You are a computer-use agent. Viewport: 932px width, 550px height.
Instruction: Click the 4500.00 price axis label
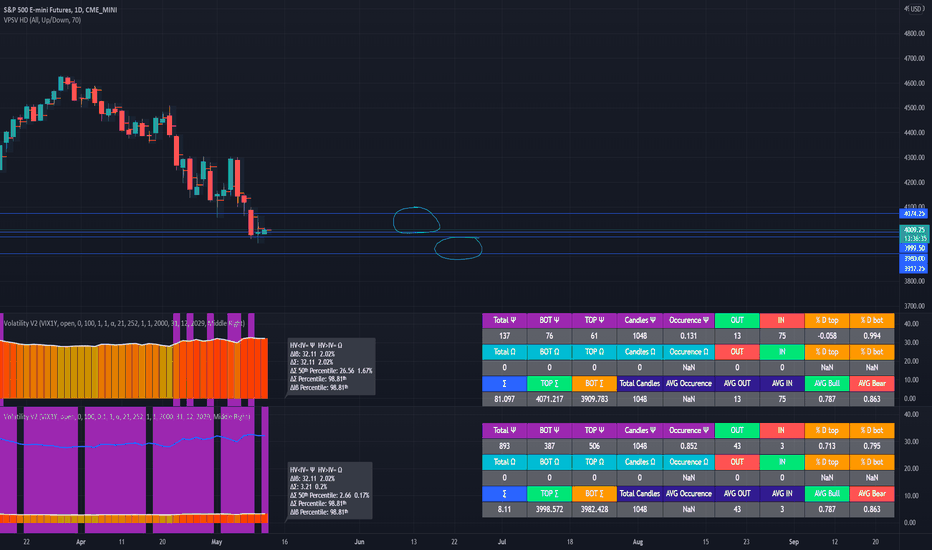click(914, 108)
